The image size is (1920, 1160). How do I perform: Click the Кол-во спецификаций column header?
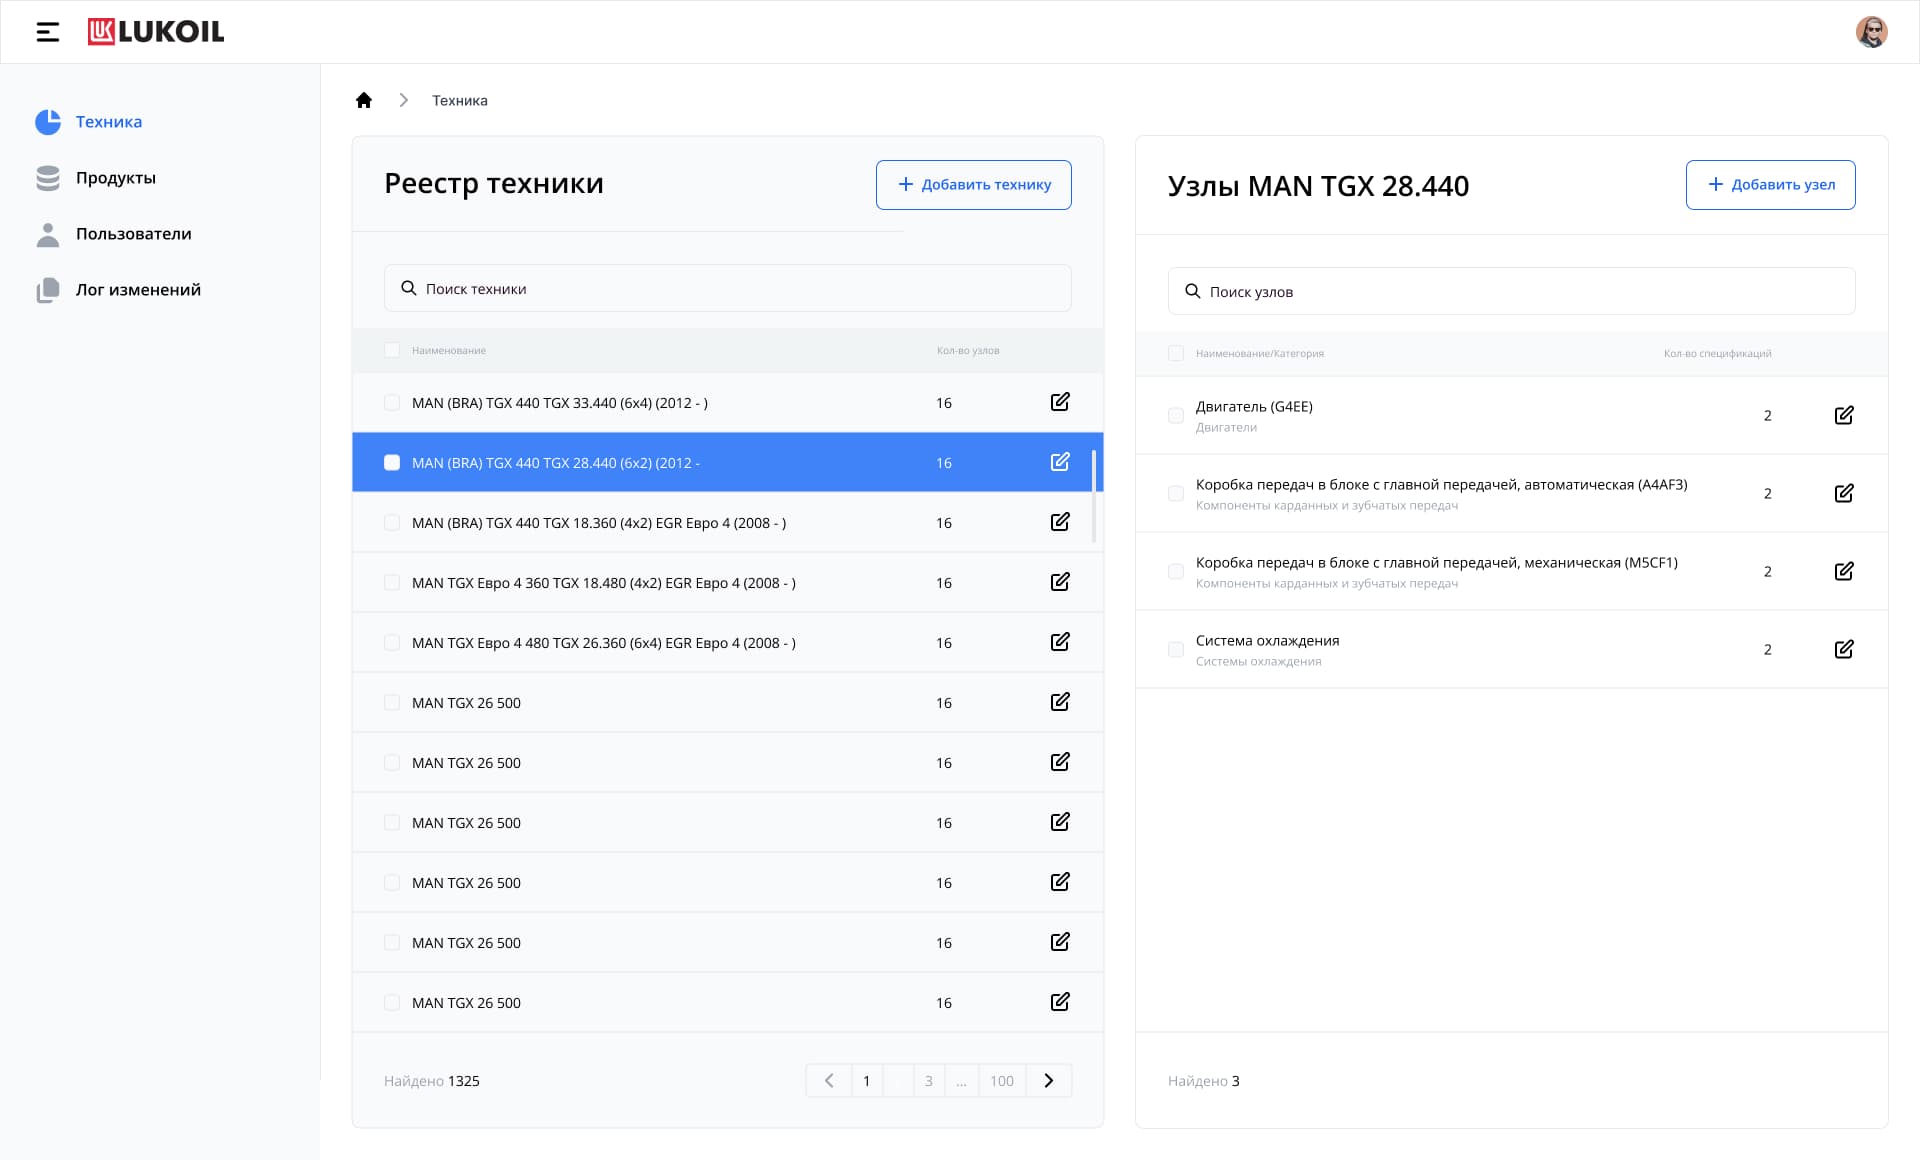coord(1717,353)
